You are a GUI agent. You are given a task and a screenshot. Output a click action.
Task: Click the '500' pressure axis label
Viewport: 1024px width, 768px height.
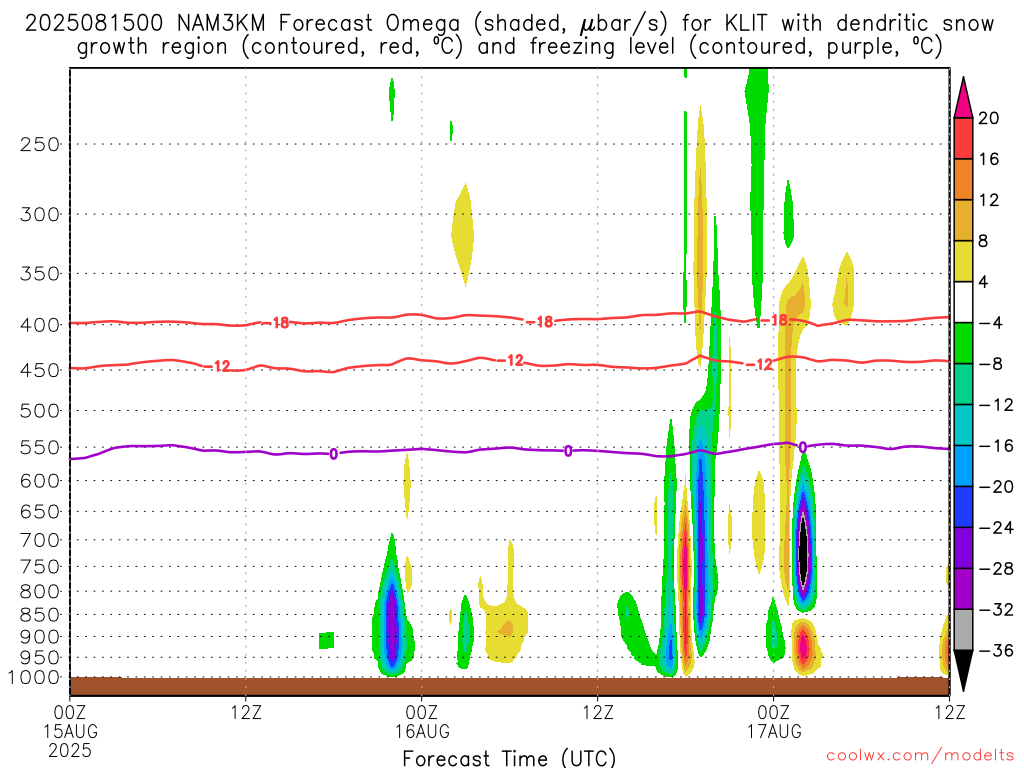point(40,411)
